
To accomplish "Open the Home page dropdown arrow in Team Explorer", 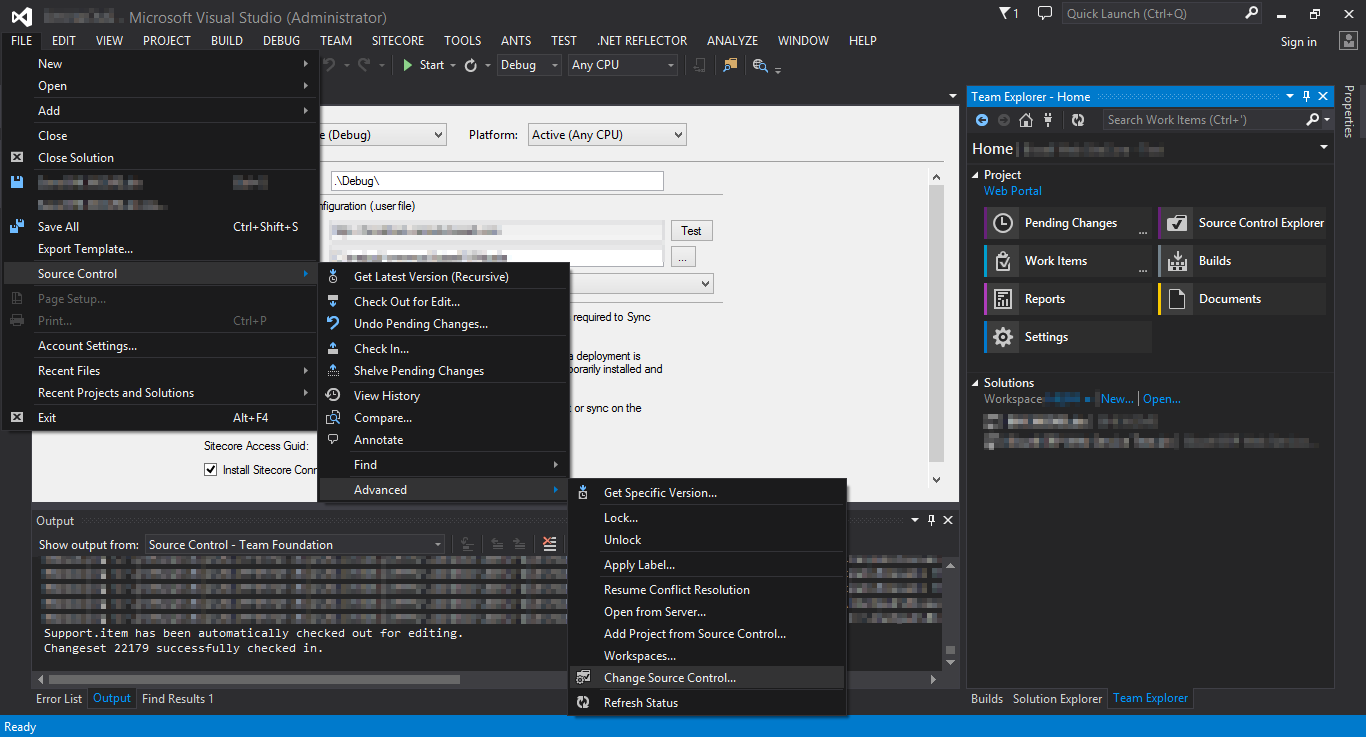I will coord(1324,148).
